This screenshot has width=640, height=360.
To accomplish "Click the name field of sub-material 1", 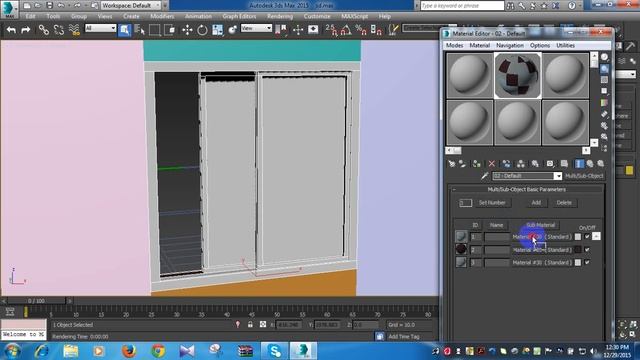I will (497, 237).
